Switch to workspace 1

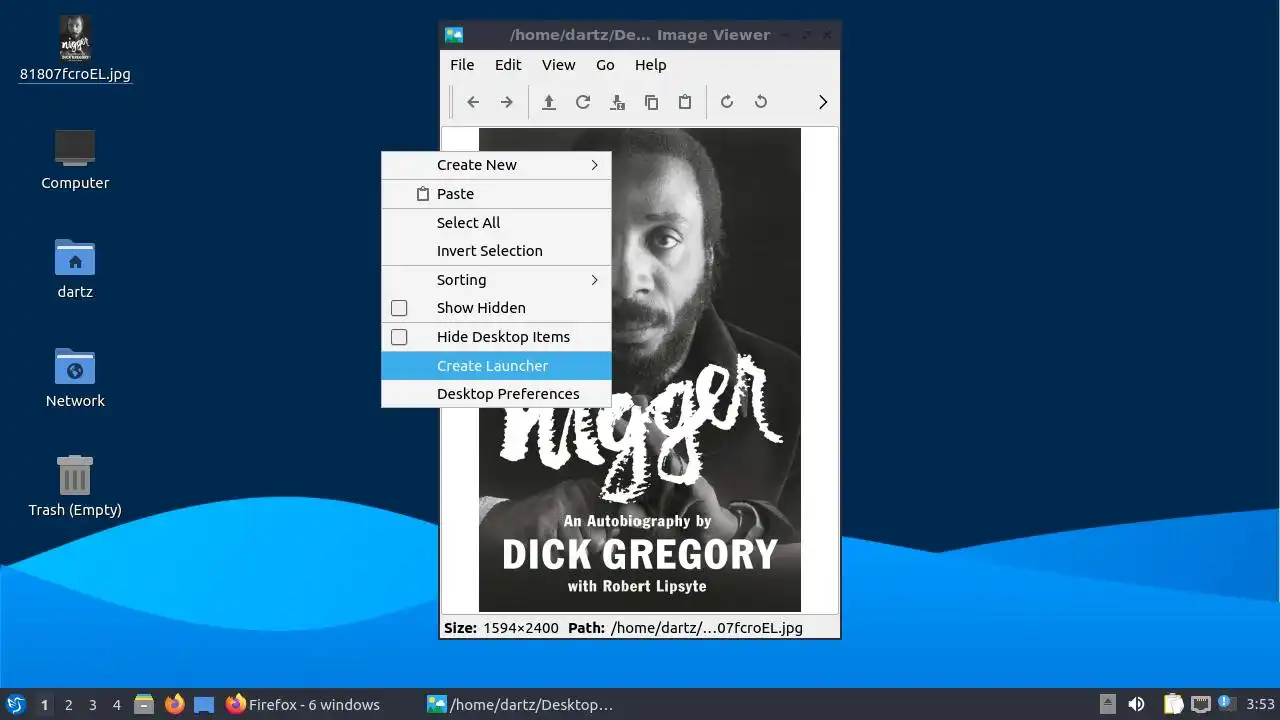point(44,705)
